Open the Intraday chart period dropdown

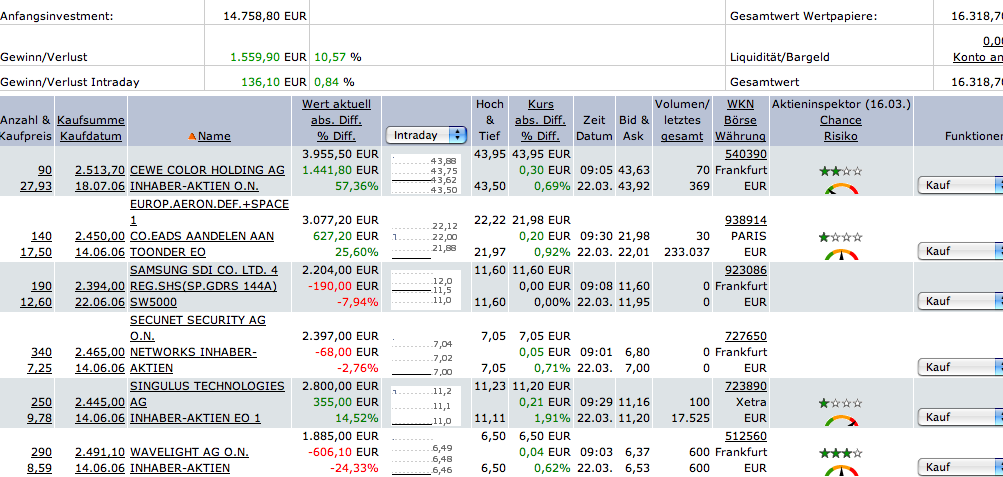pyautogui.click(x=426, y=134)
